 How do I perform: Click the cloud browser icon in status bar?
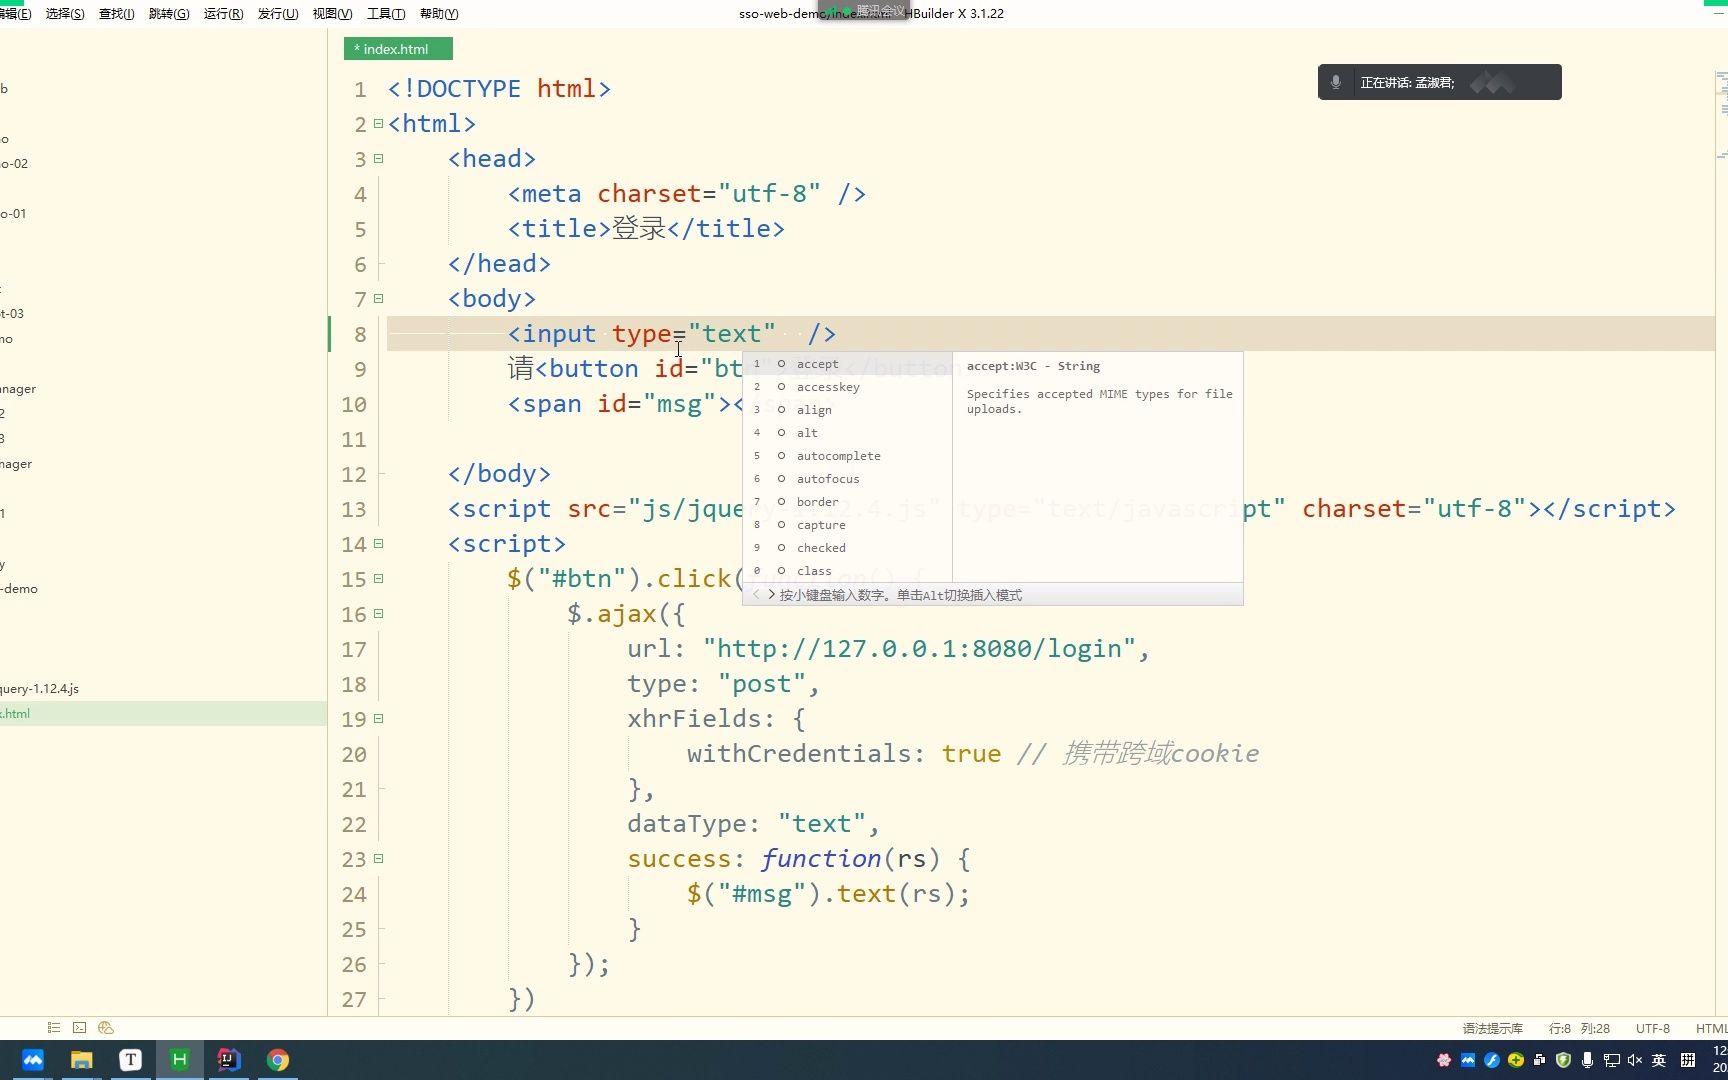click(106, 1027)
